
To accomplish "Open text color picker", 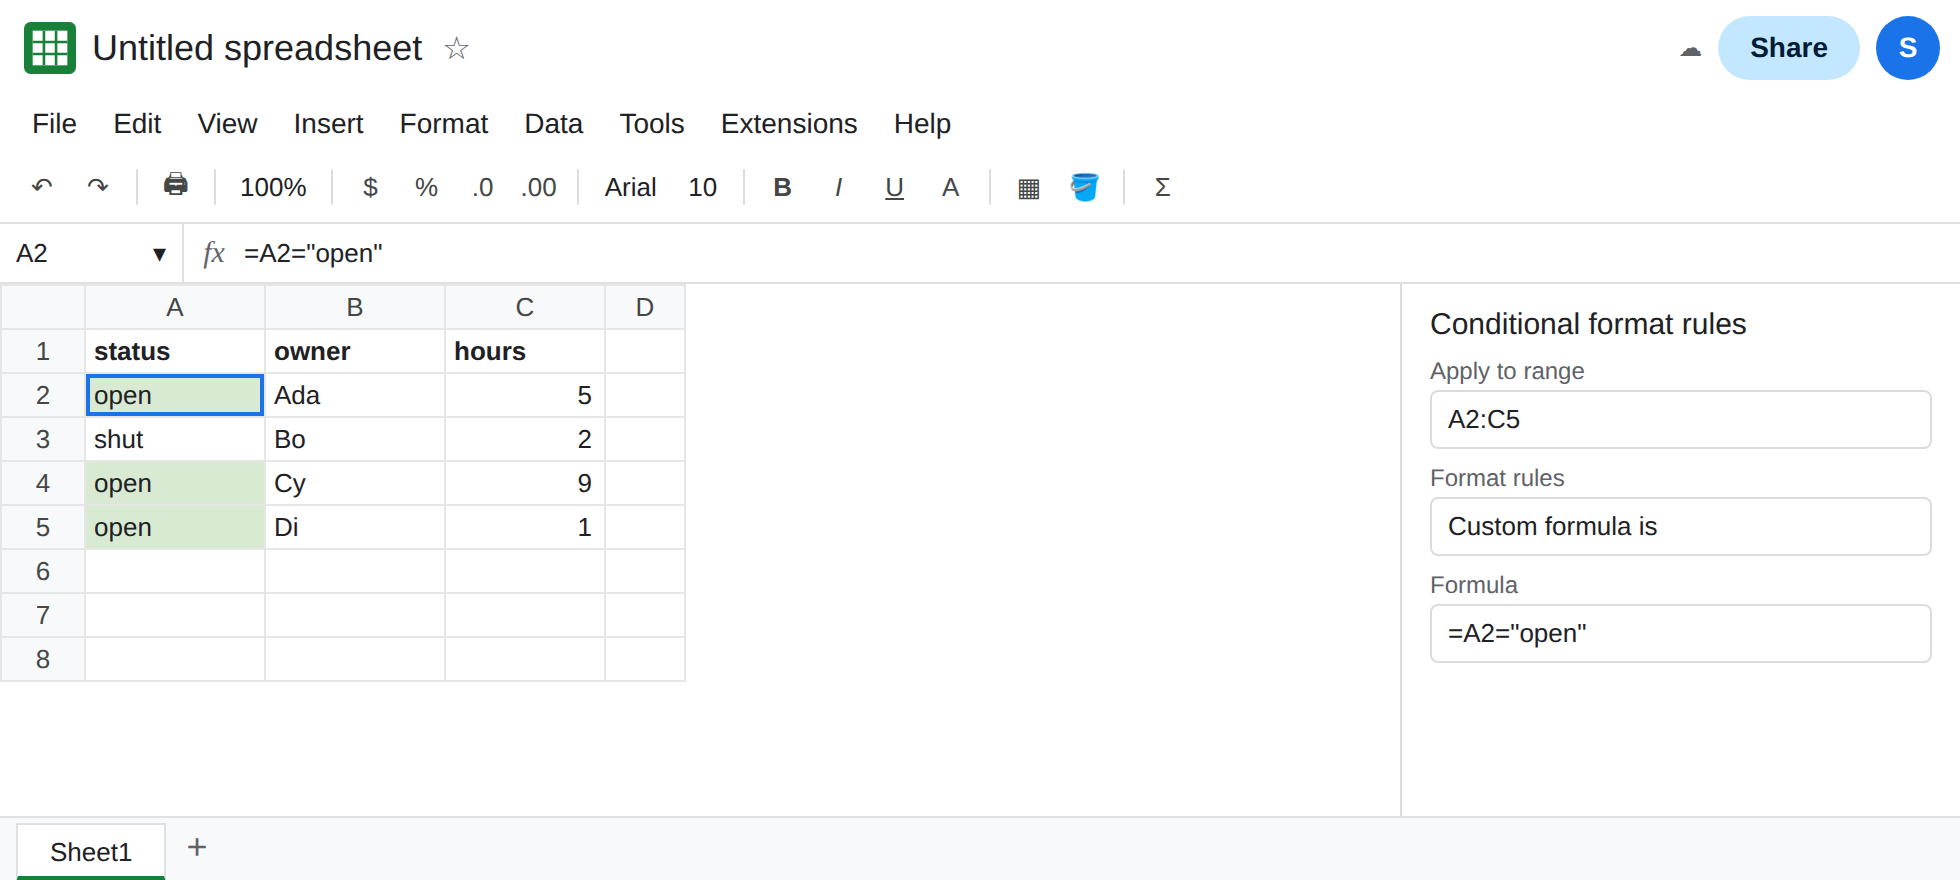I will click(950, 187).
